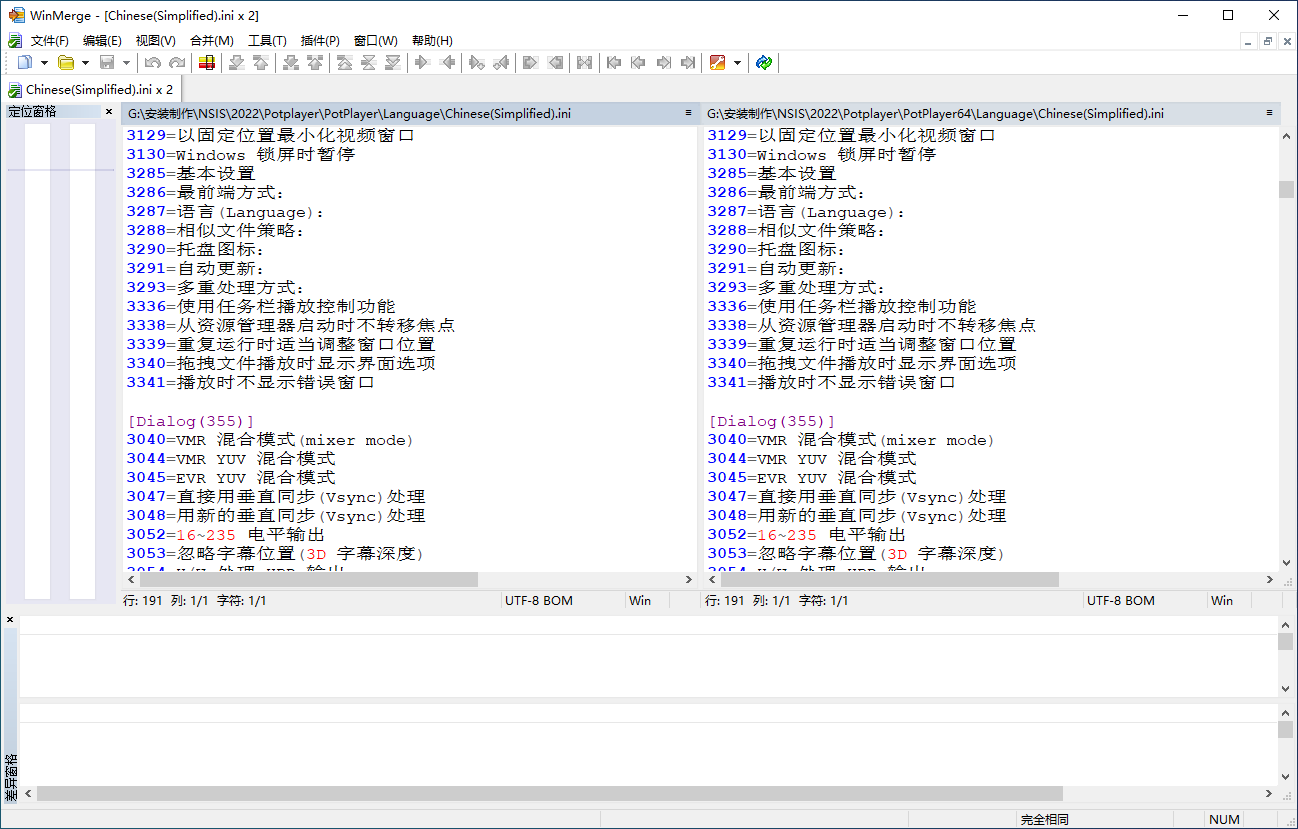Click the New document toolbar icon
The image size is (1298, 829).
pos(25,63)
